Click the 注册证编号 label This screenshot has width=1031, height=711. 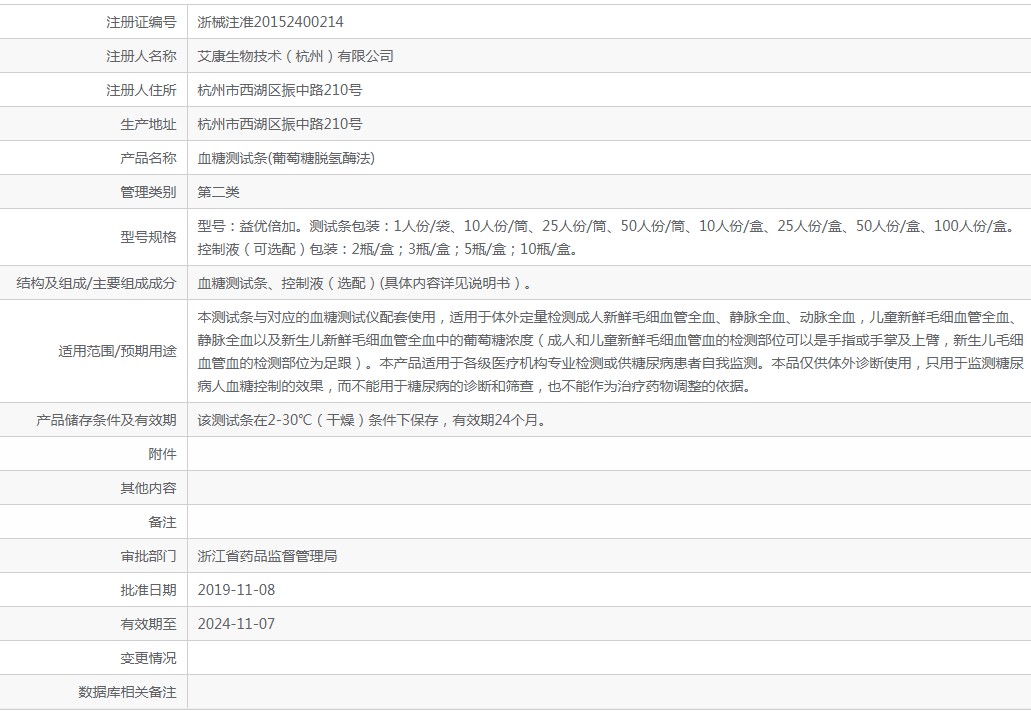[x=141, y=22]
